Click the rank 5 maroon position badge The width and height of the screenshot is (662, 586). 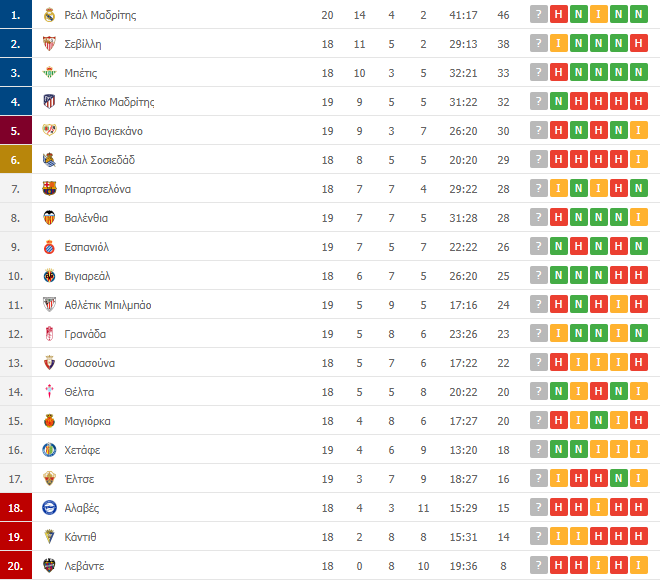click(16, 131)
